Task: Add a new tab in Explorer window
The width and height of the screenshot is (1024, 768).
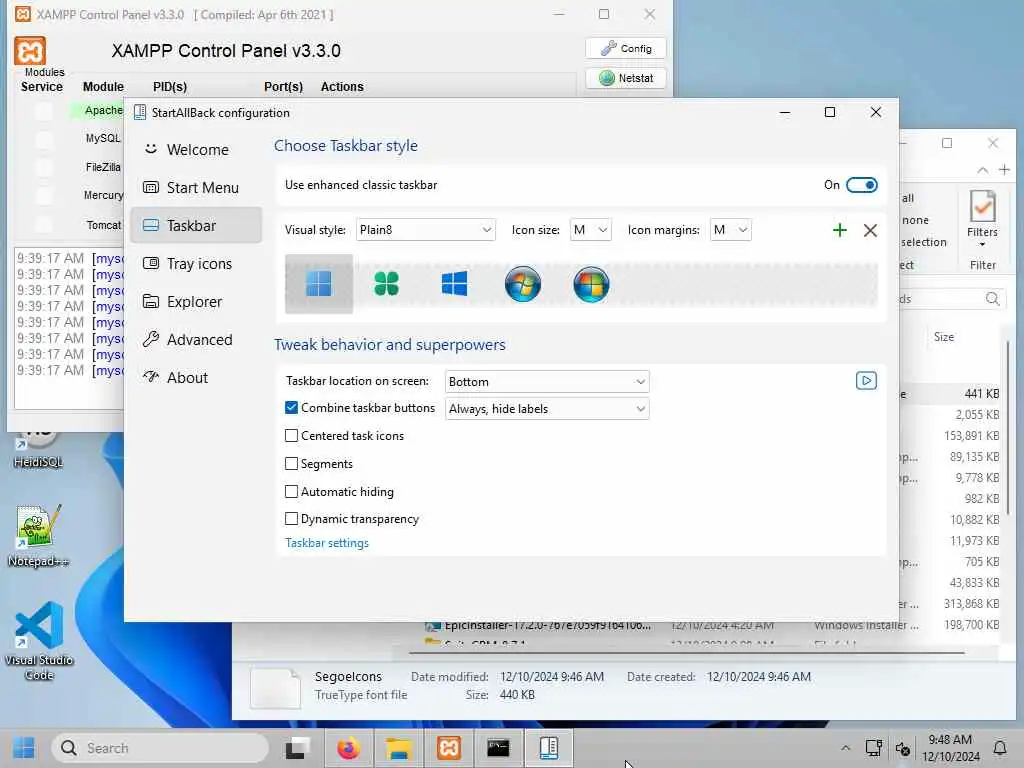Action: (1004, 170)
